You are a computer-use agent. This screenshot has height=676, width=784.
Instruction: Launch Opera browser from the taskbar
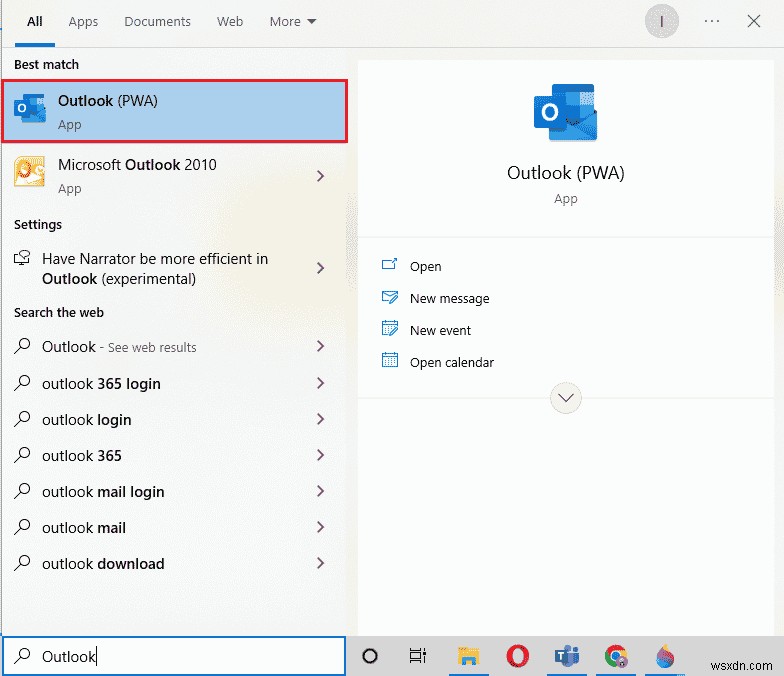pyautogui.click(x=518, y=656)
